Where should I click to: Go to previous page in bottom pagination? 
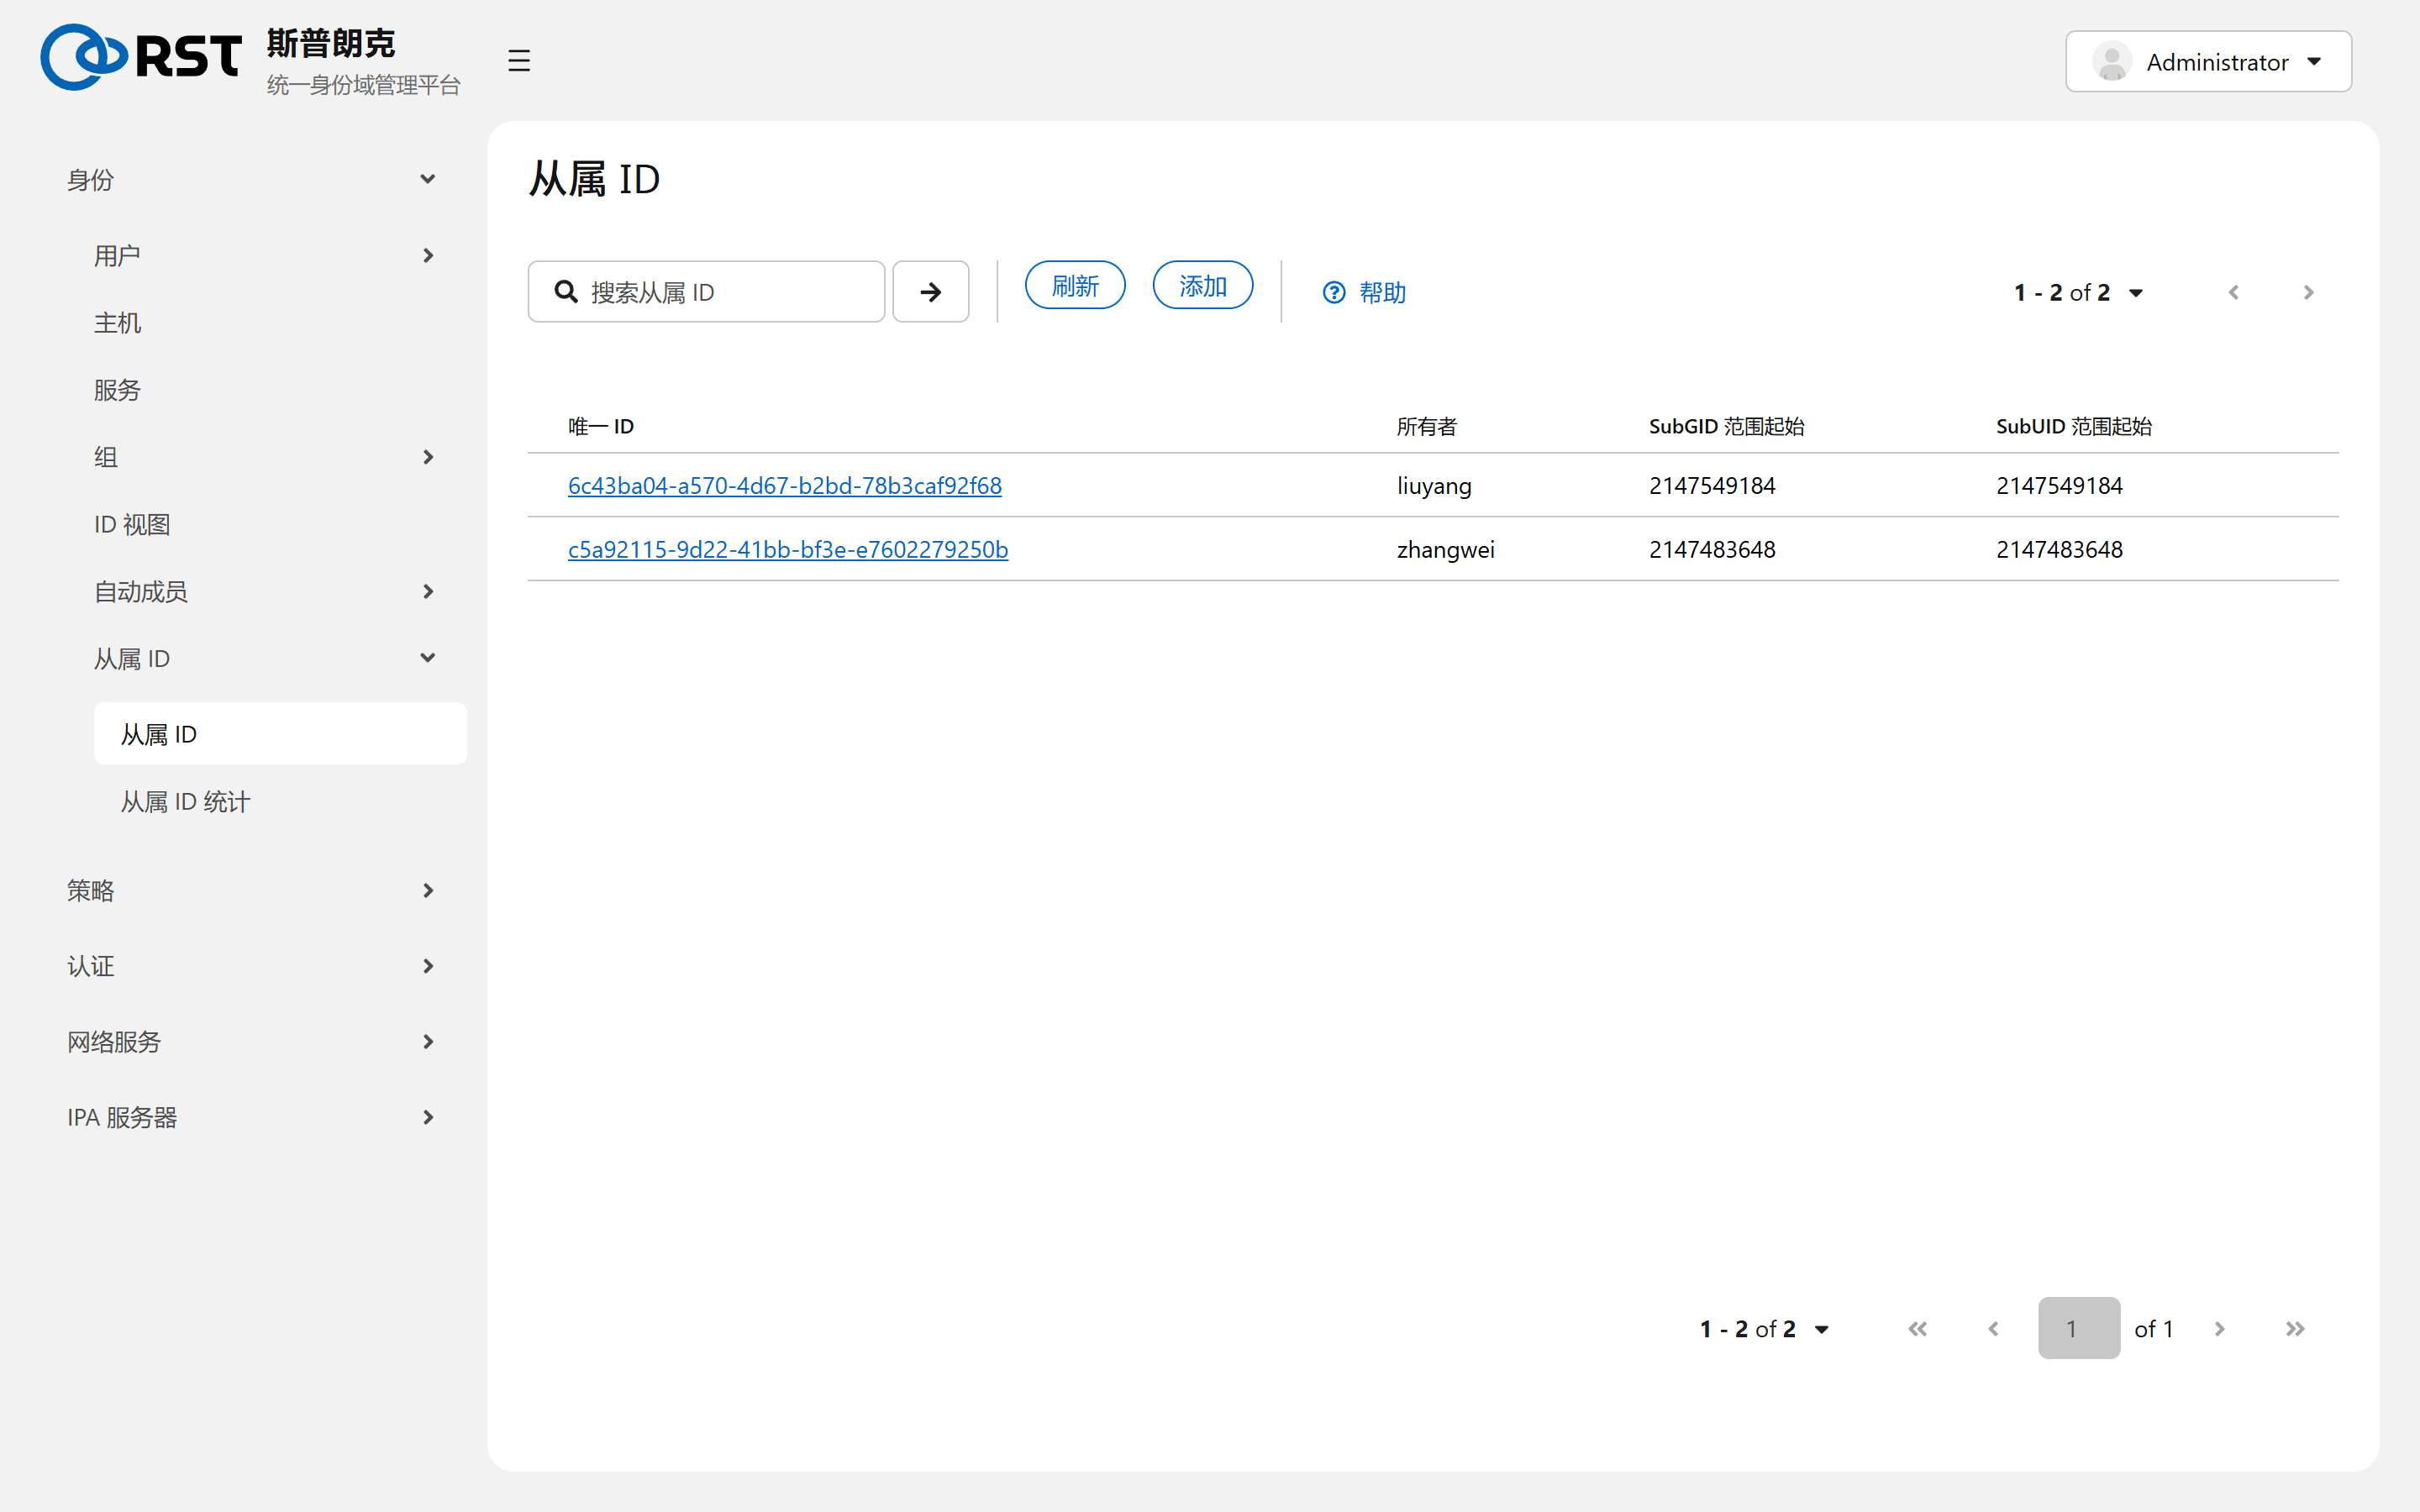pyautogui.click(x=1993, y=1328)
